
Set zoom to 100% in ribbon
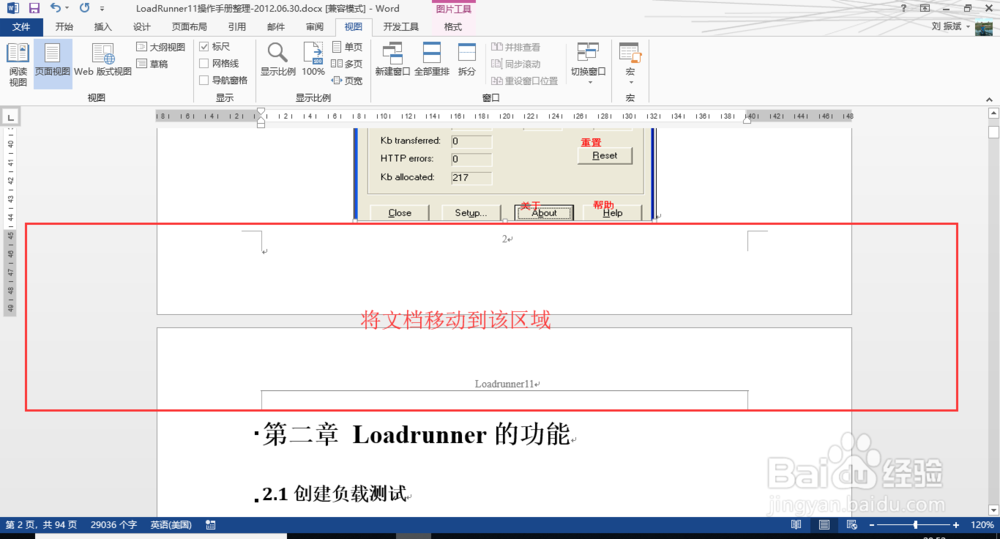coord(313,59)
